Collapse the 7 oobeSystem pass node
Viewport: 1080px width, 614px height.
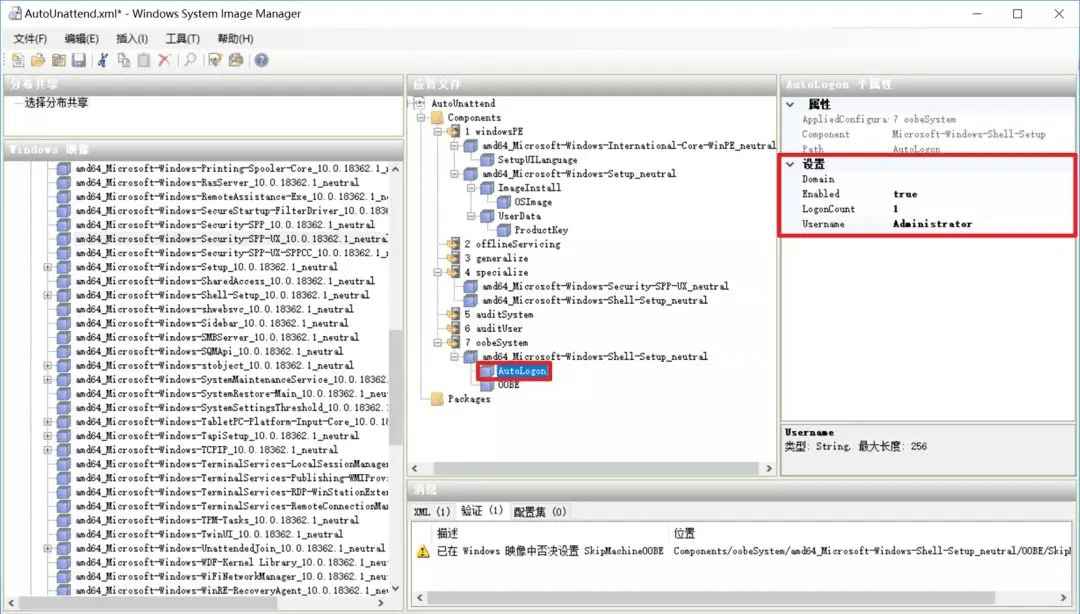(437, 343)
